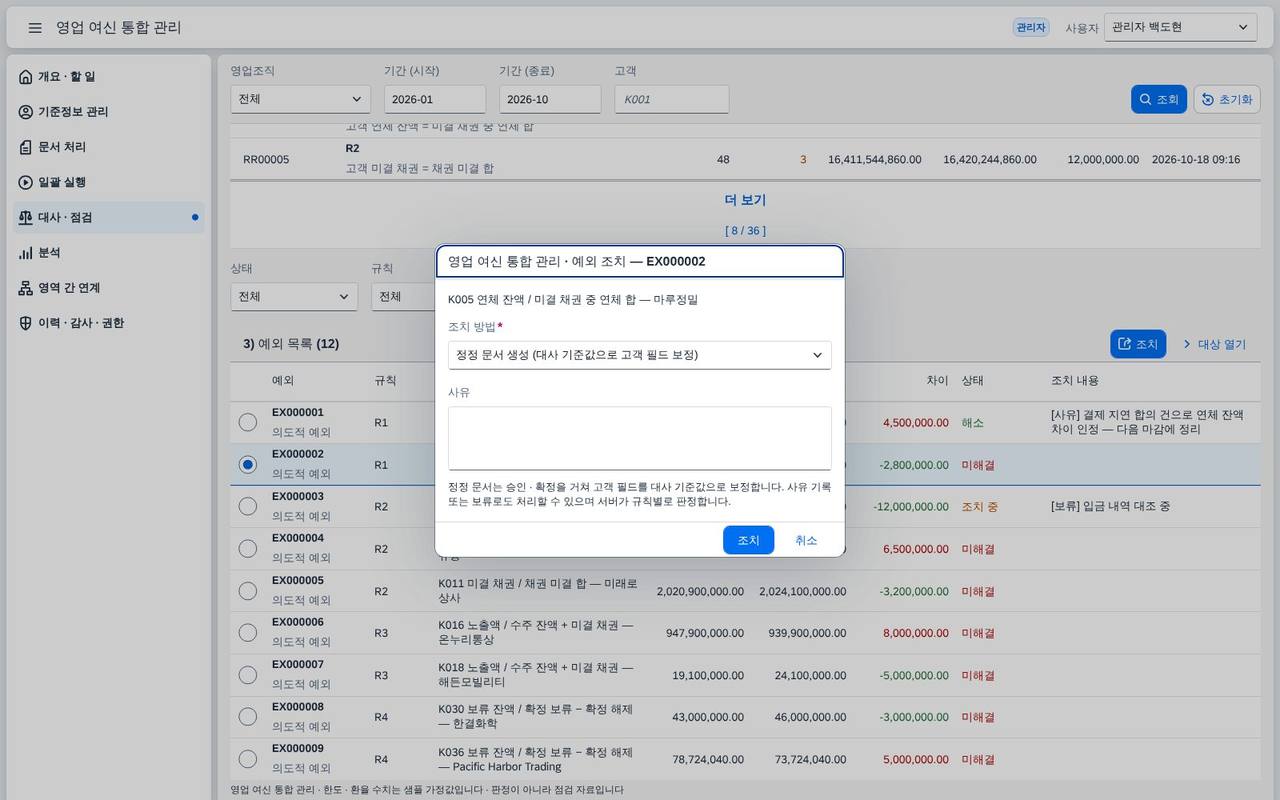
Task: Select radio button for EX000002
Action: (248, 464)
